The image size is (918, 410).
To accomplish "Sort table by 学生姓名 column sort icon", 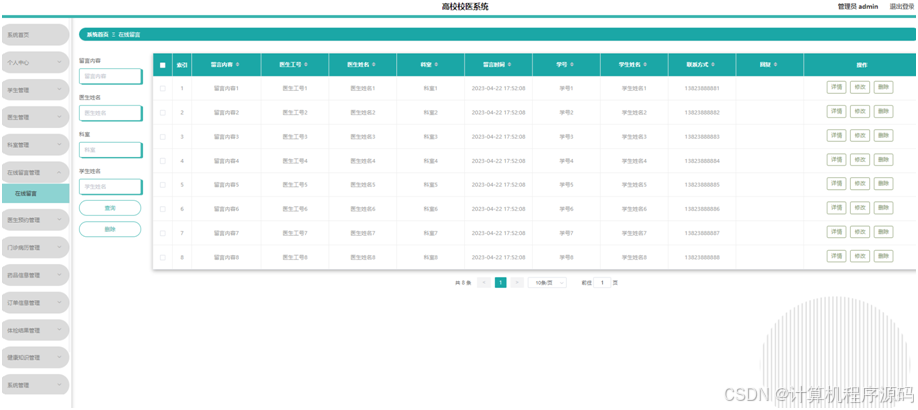I will (x=645, y=65).
